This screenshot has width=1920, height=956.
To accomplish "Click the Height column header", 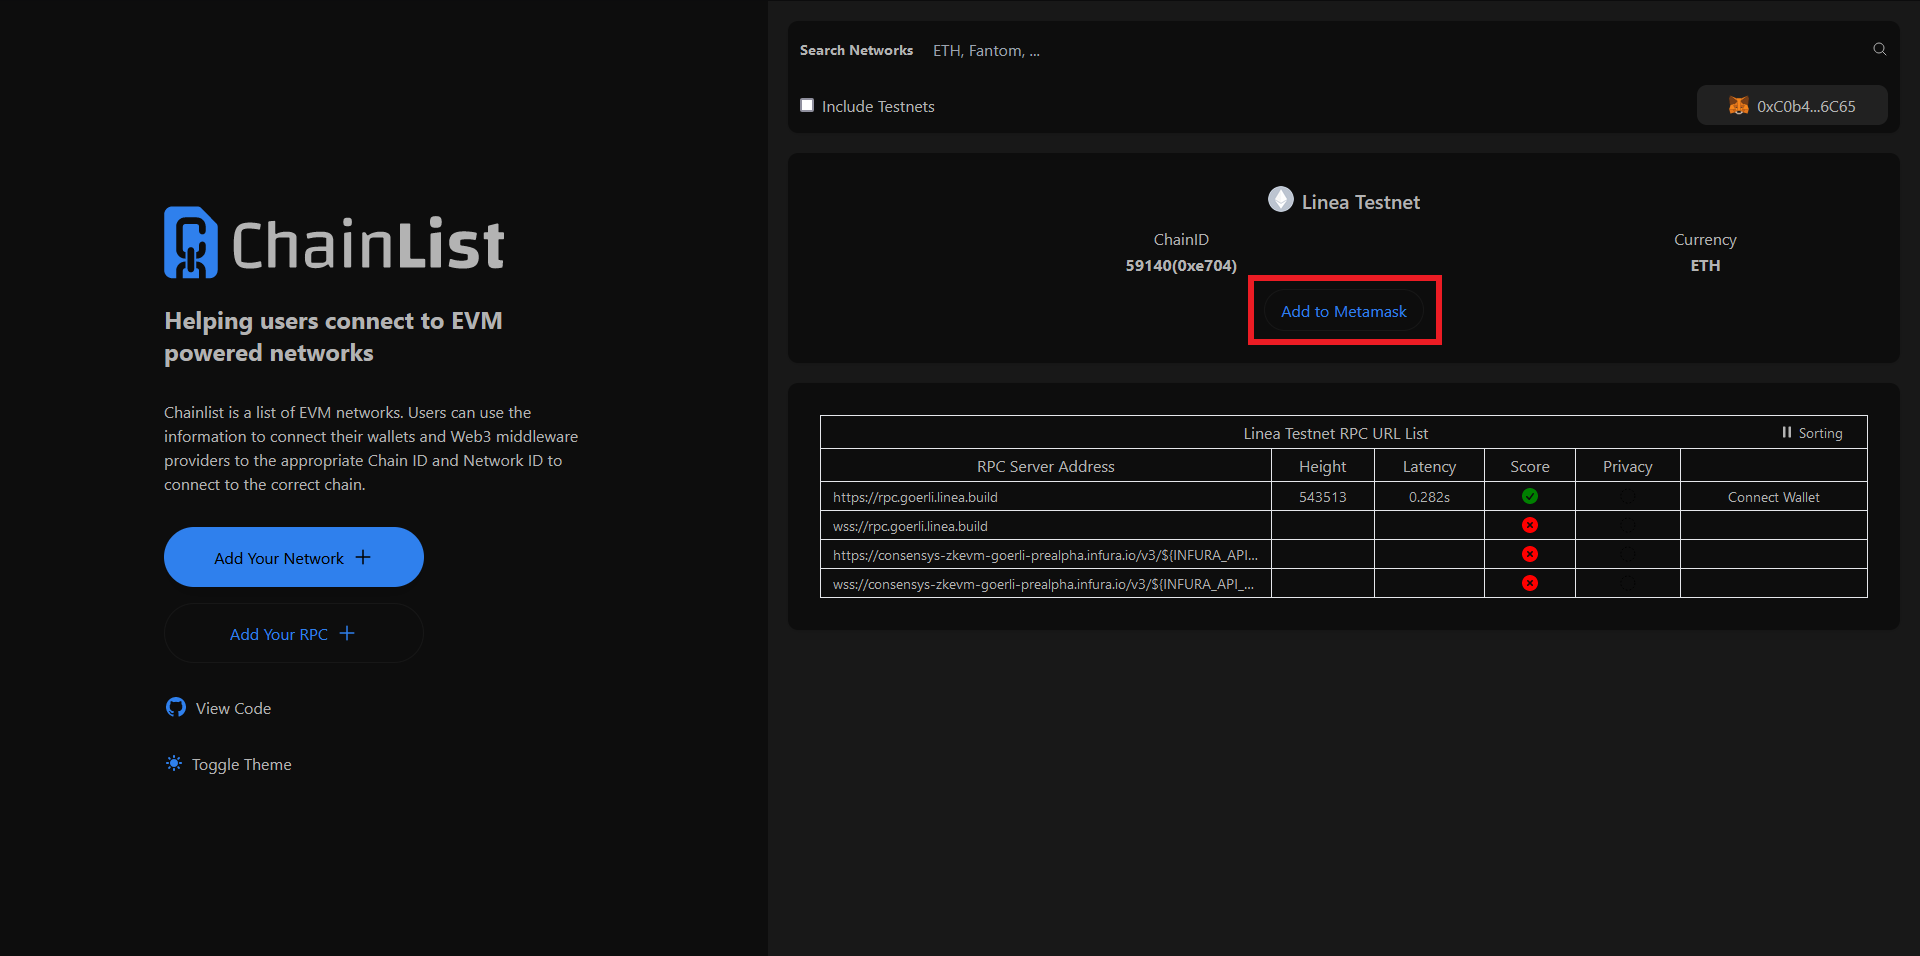I will (1322, 466).
